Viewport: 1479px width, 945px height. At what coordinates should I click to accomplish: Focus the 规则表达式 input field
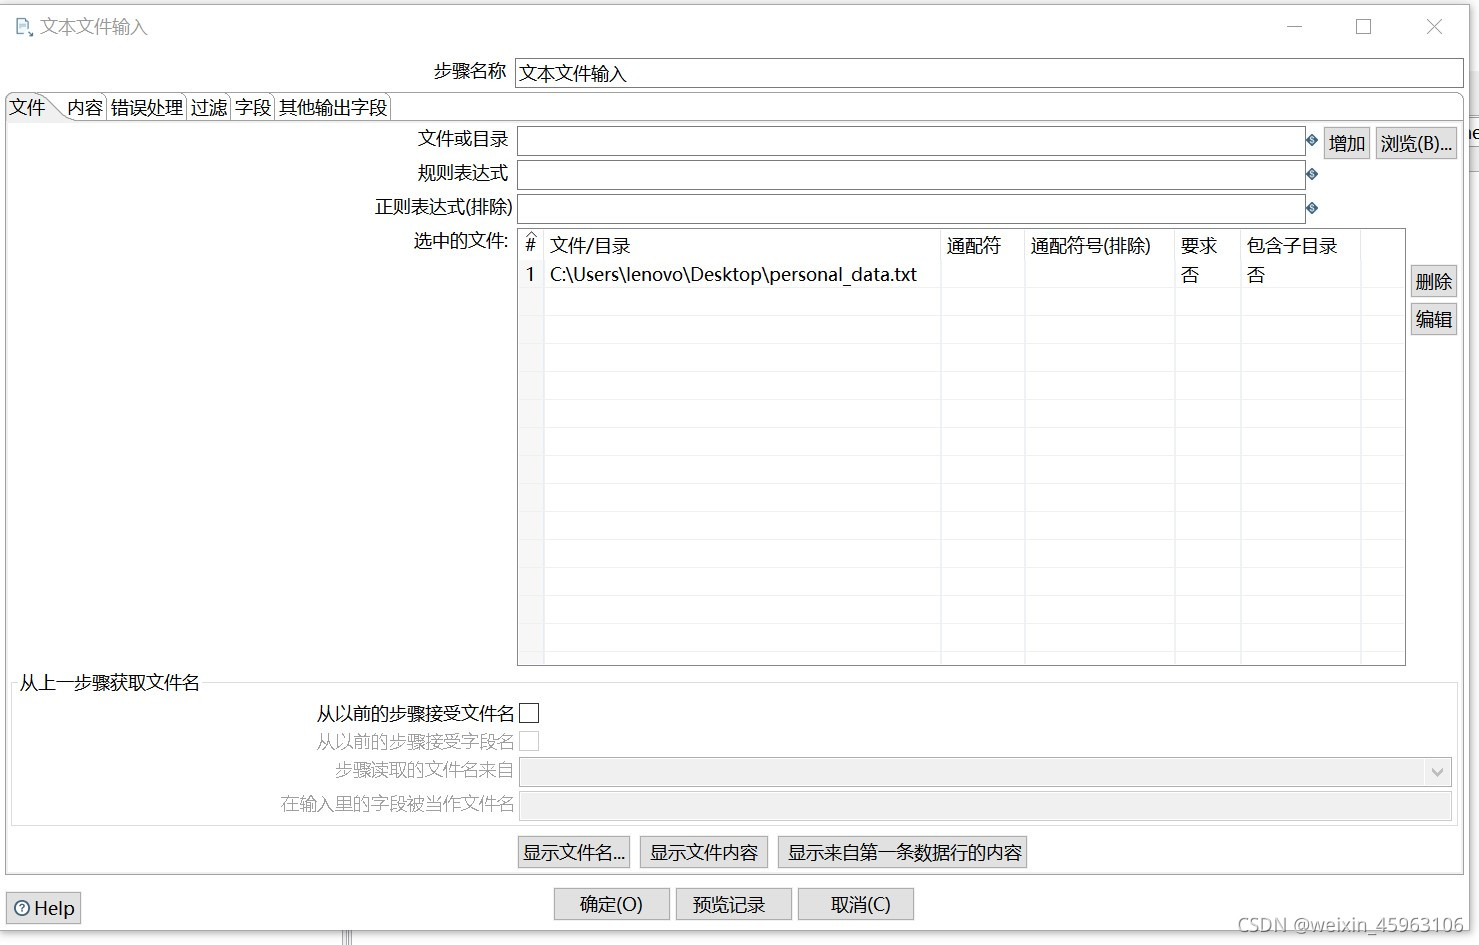point(911,175)
